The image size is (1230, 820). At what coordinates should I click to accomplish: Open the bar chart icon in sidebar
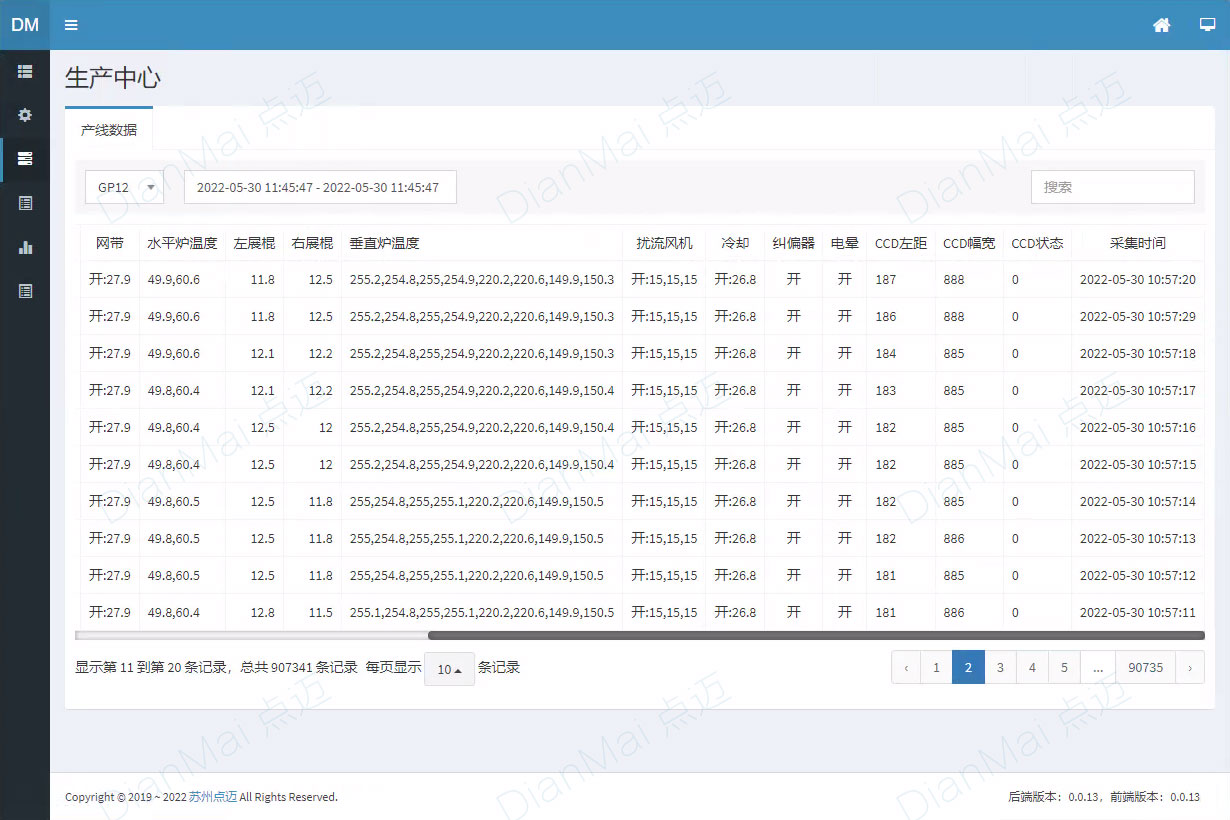tap(25, 247)
